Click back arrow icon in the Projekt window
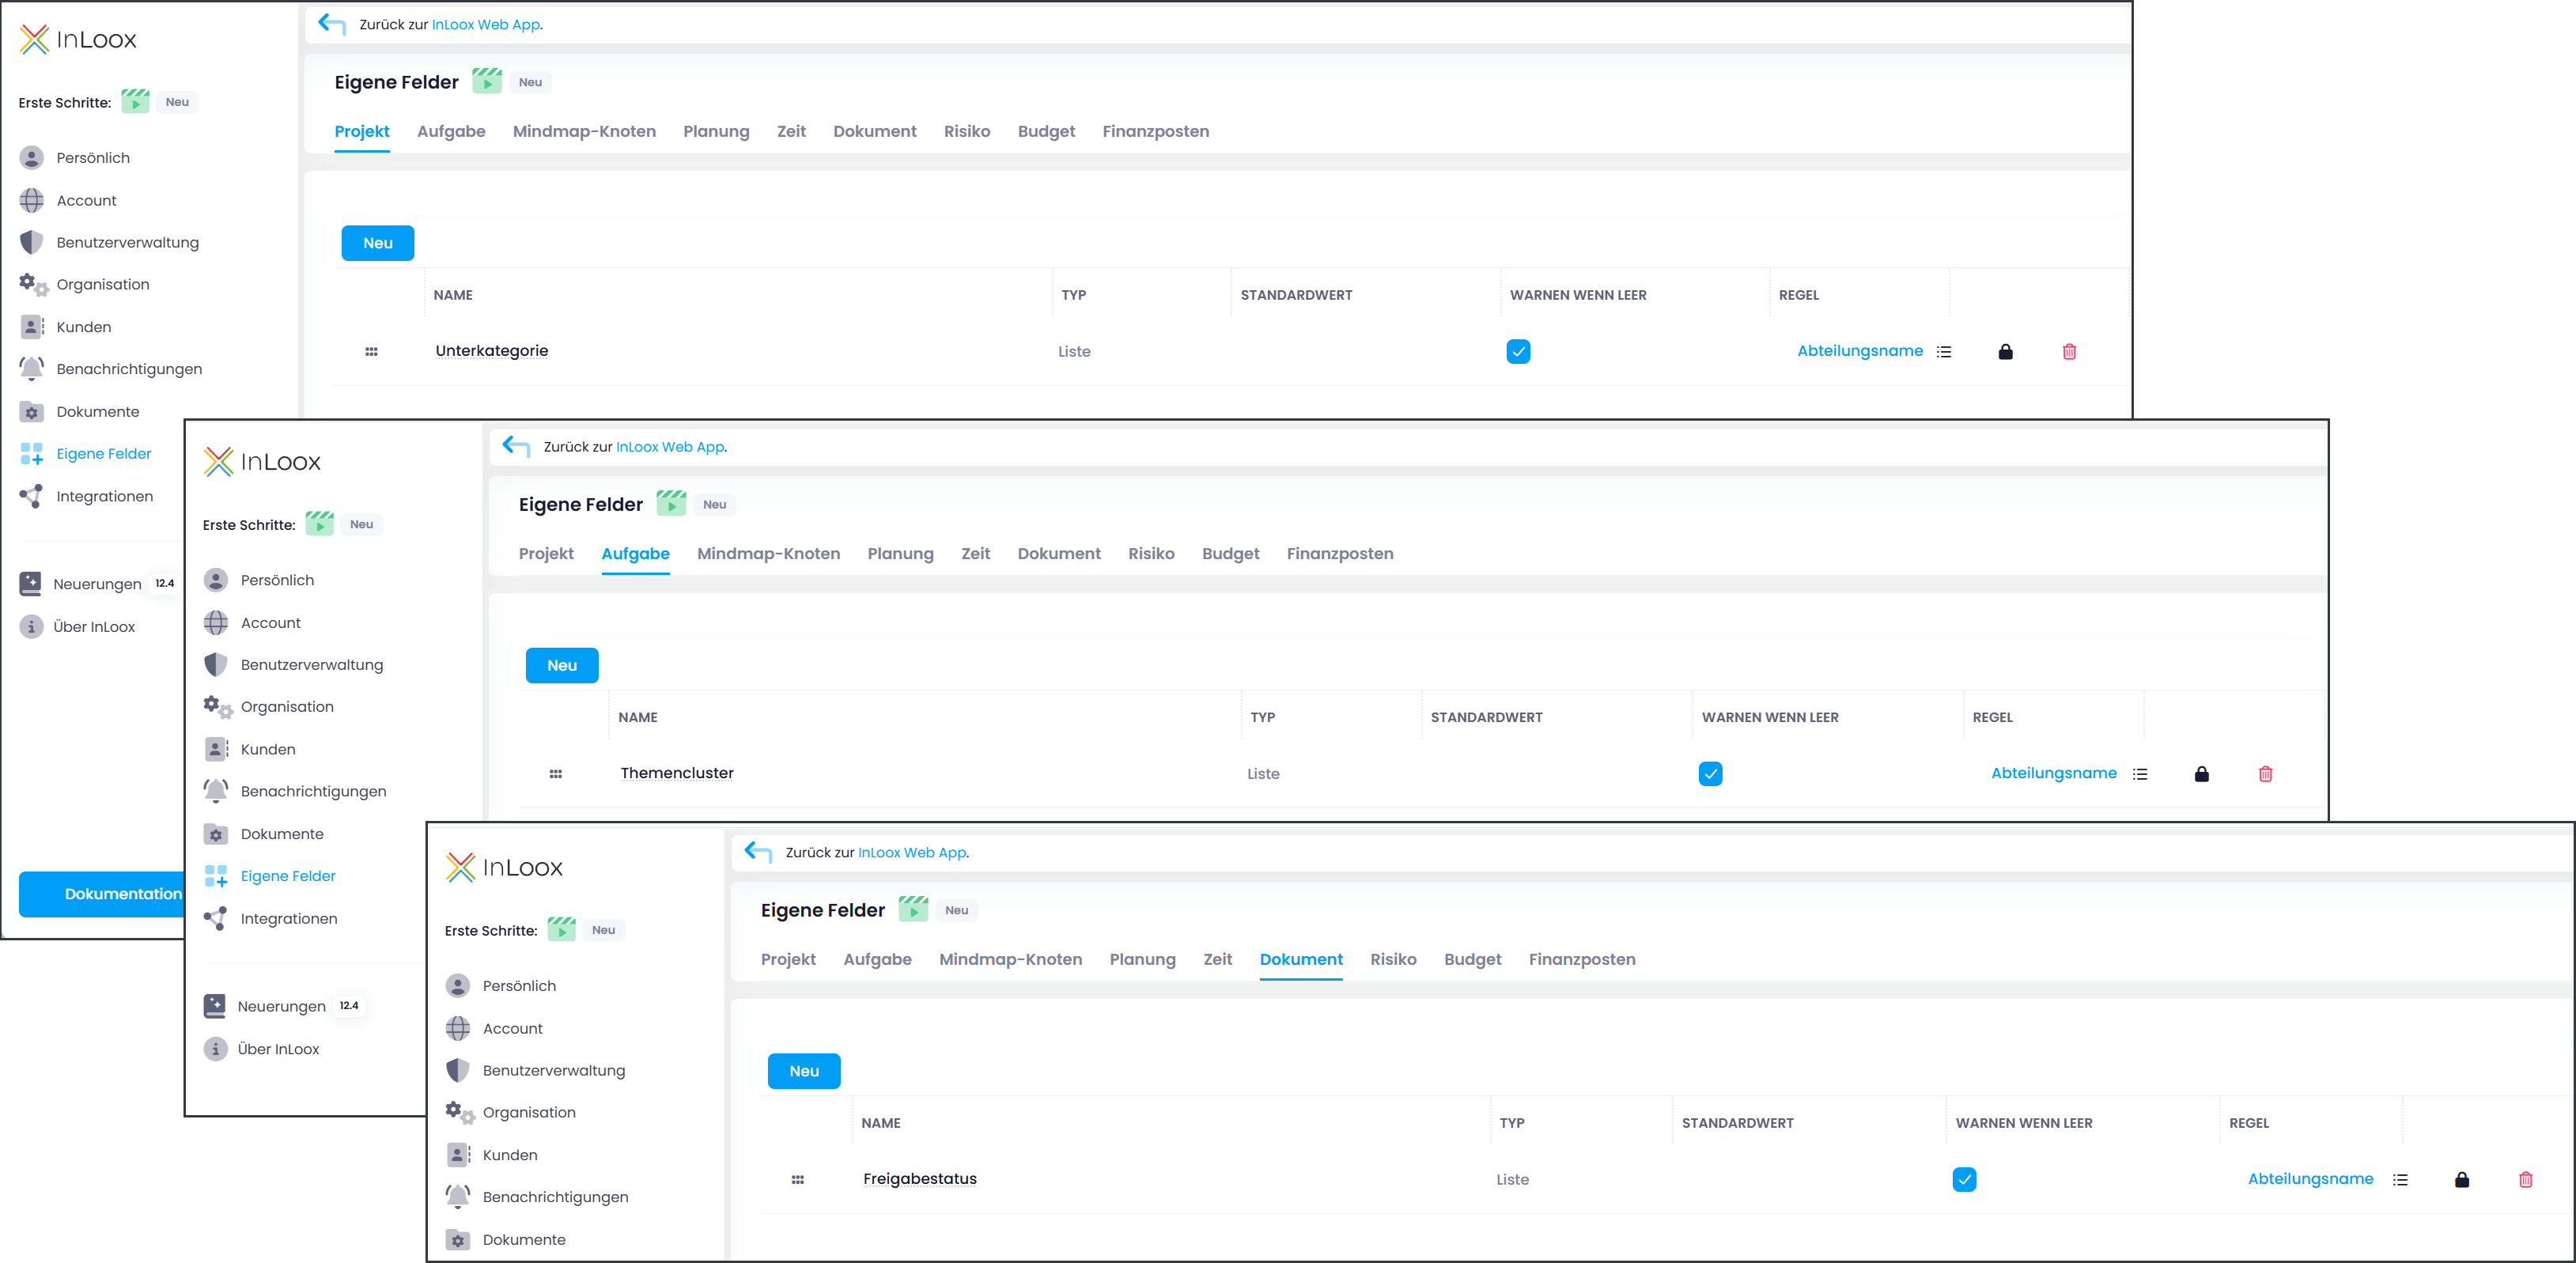 pos(332,23)
